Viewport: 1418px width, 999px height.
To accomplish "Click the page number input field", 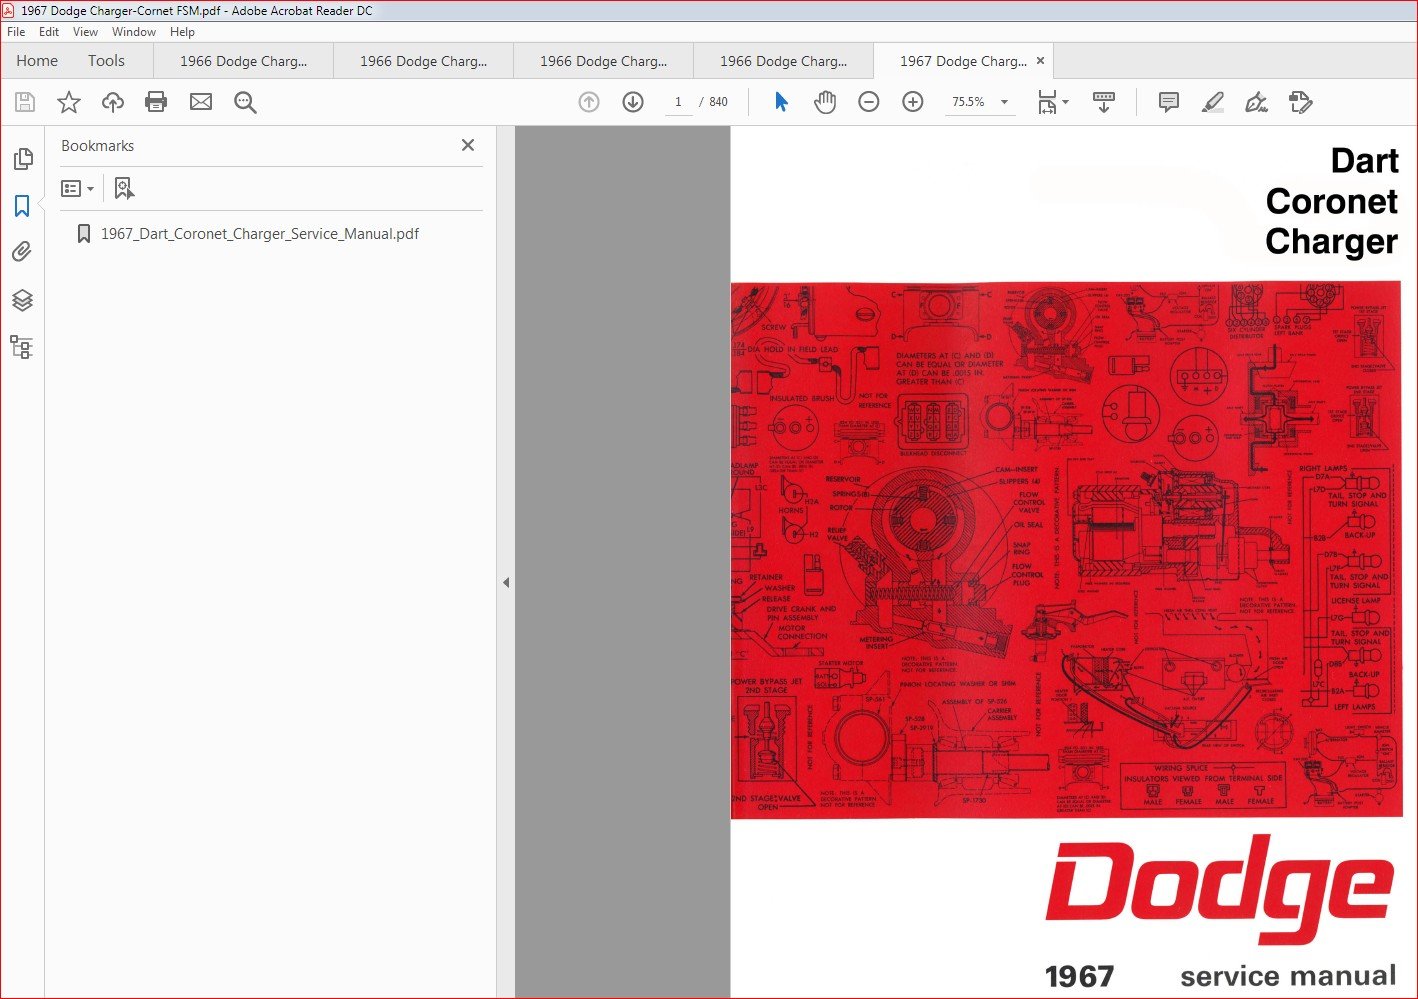I will point(678,102).
